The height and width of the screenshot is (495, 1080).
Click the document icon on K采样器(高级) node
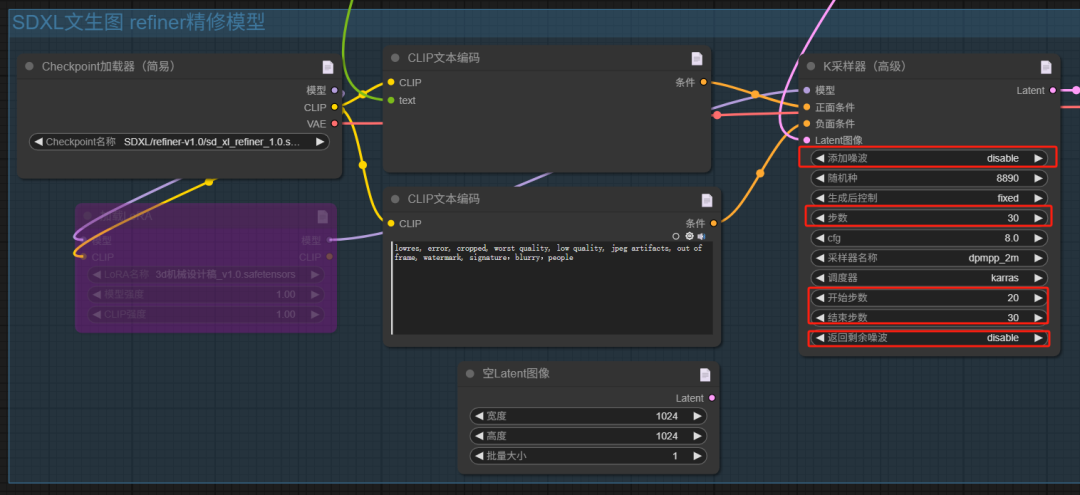[1046, 67]
